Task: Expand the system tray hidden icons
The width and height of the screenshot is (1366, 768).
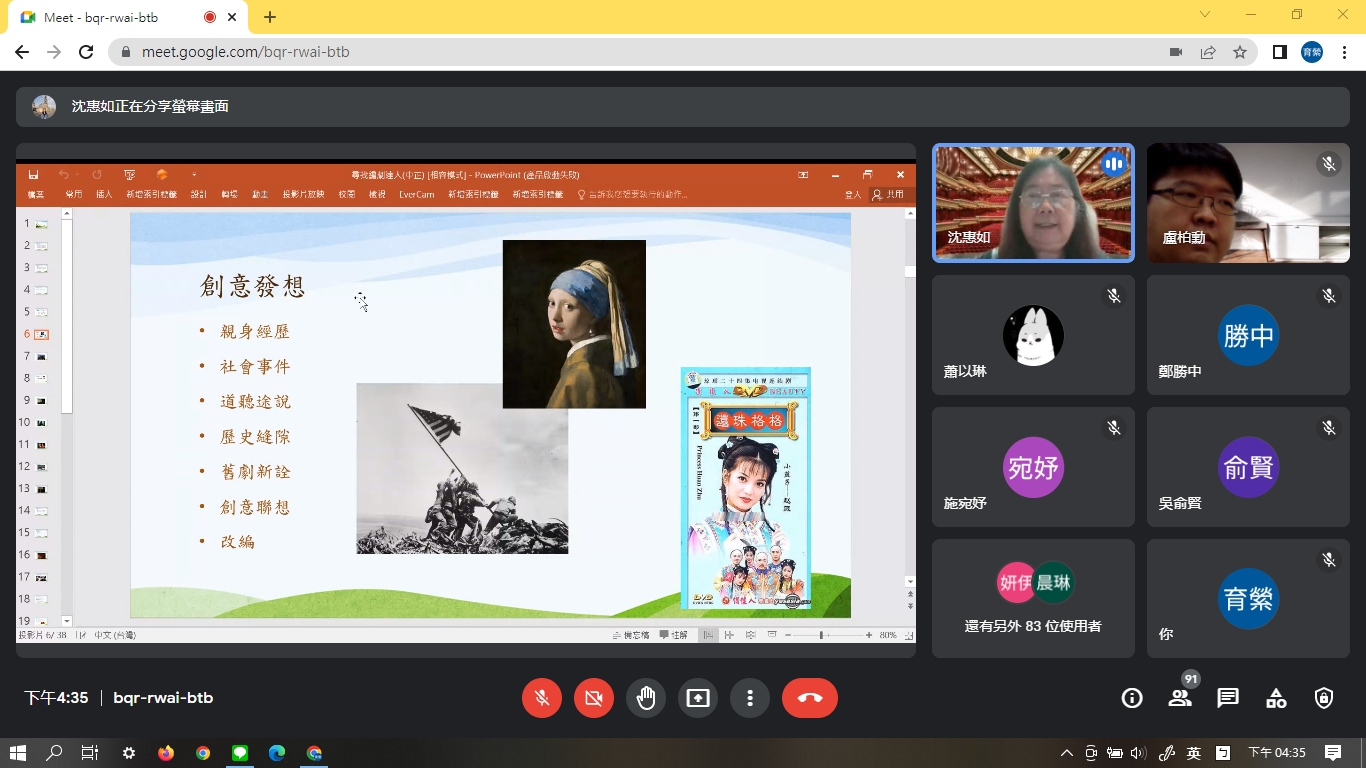Action: coord(1067,753)
